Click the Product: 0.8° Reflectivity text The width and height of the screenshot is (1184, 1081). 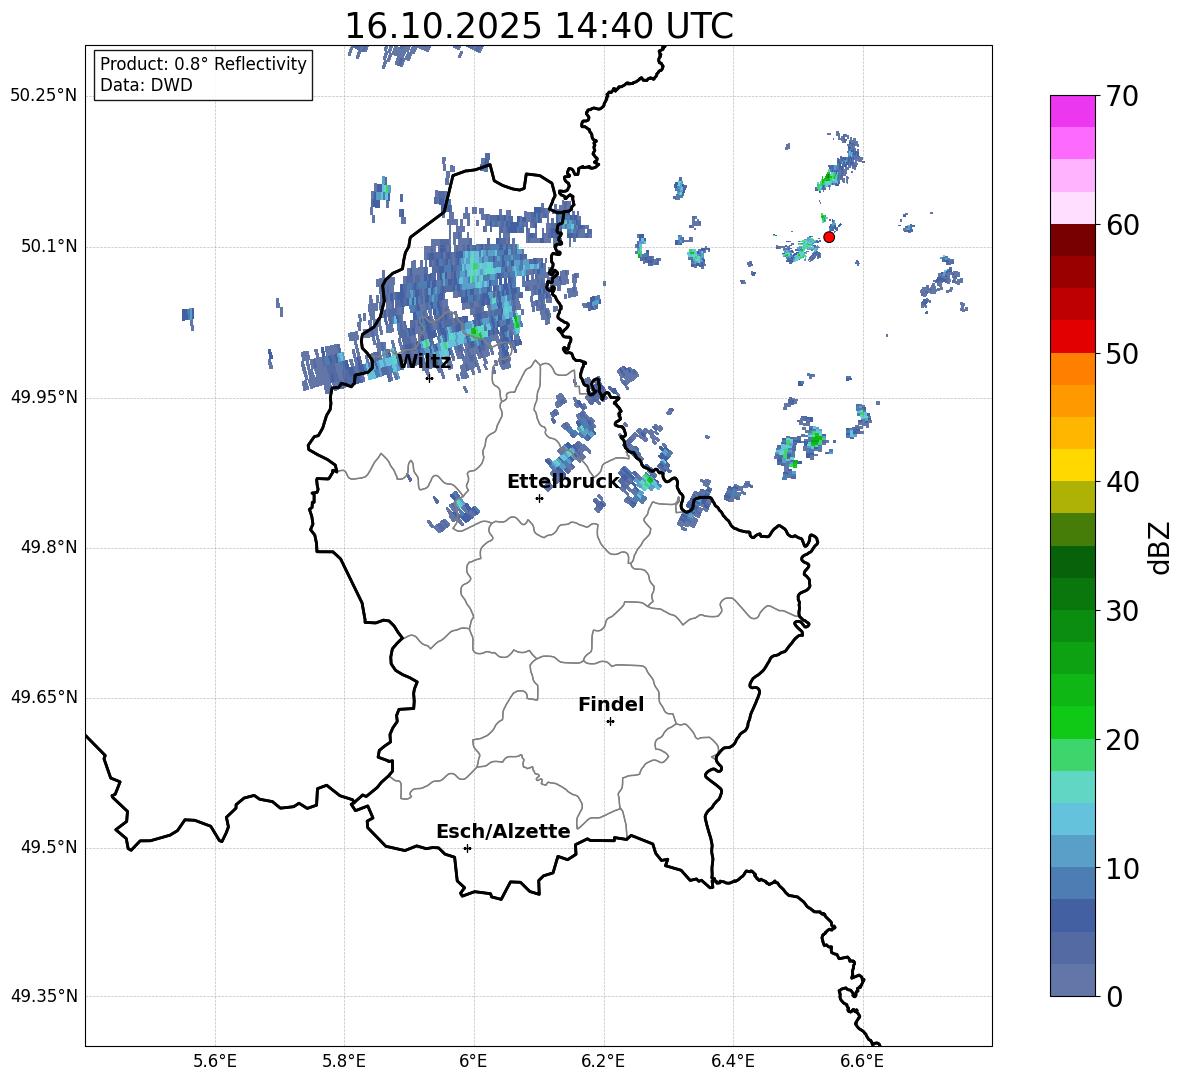pos(203,64)
